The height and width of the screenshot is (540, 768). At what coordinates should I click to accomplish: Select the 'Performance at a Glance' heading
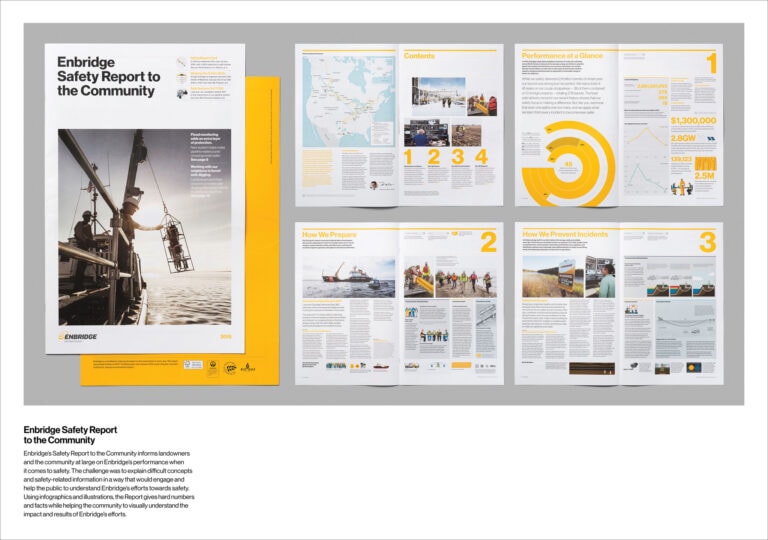(x=562, y=56)
